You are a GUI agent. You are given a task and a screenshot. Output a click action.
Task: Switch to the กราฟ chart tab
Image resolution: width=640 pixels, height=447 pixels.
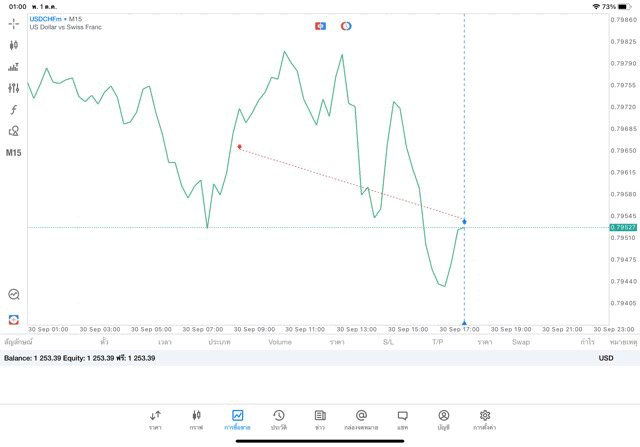pos(196,420)
